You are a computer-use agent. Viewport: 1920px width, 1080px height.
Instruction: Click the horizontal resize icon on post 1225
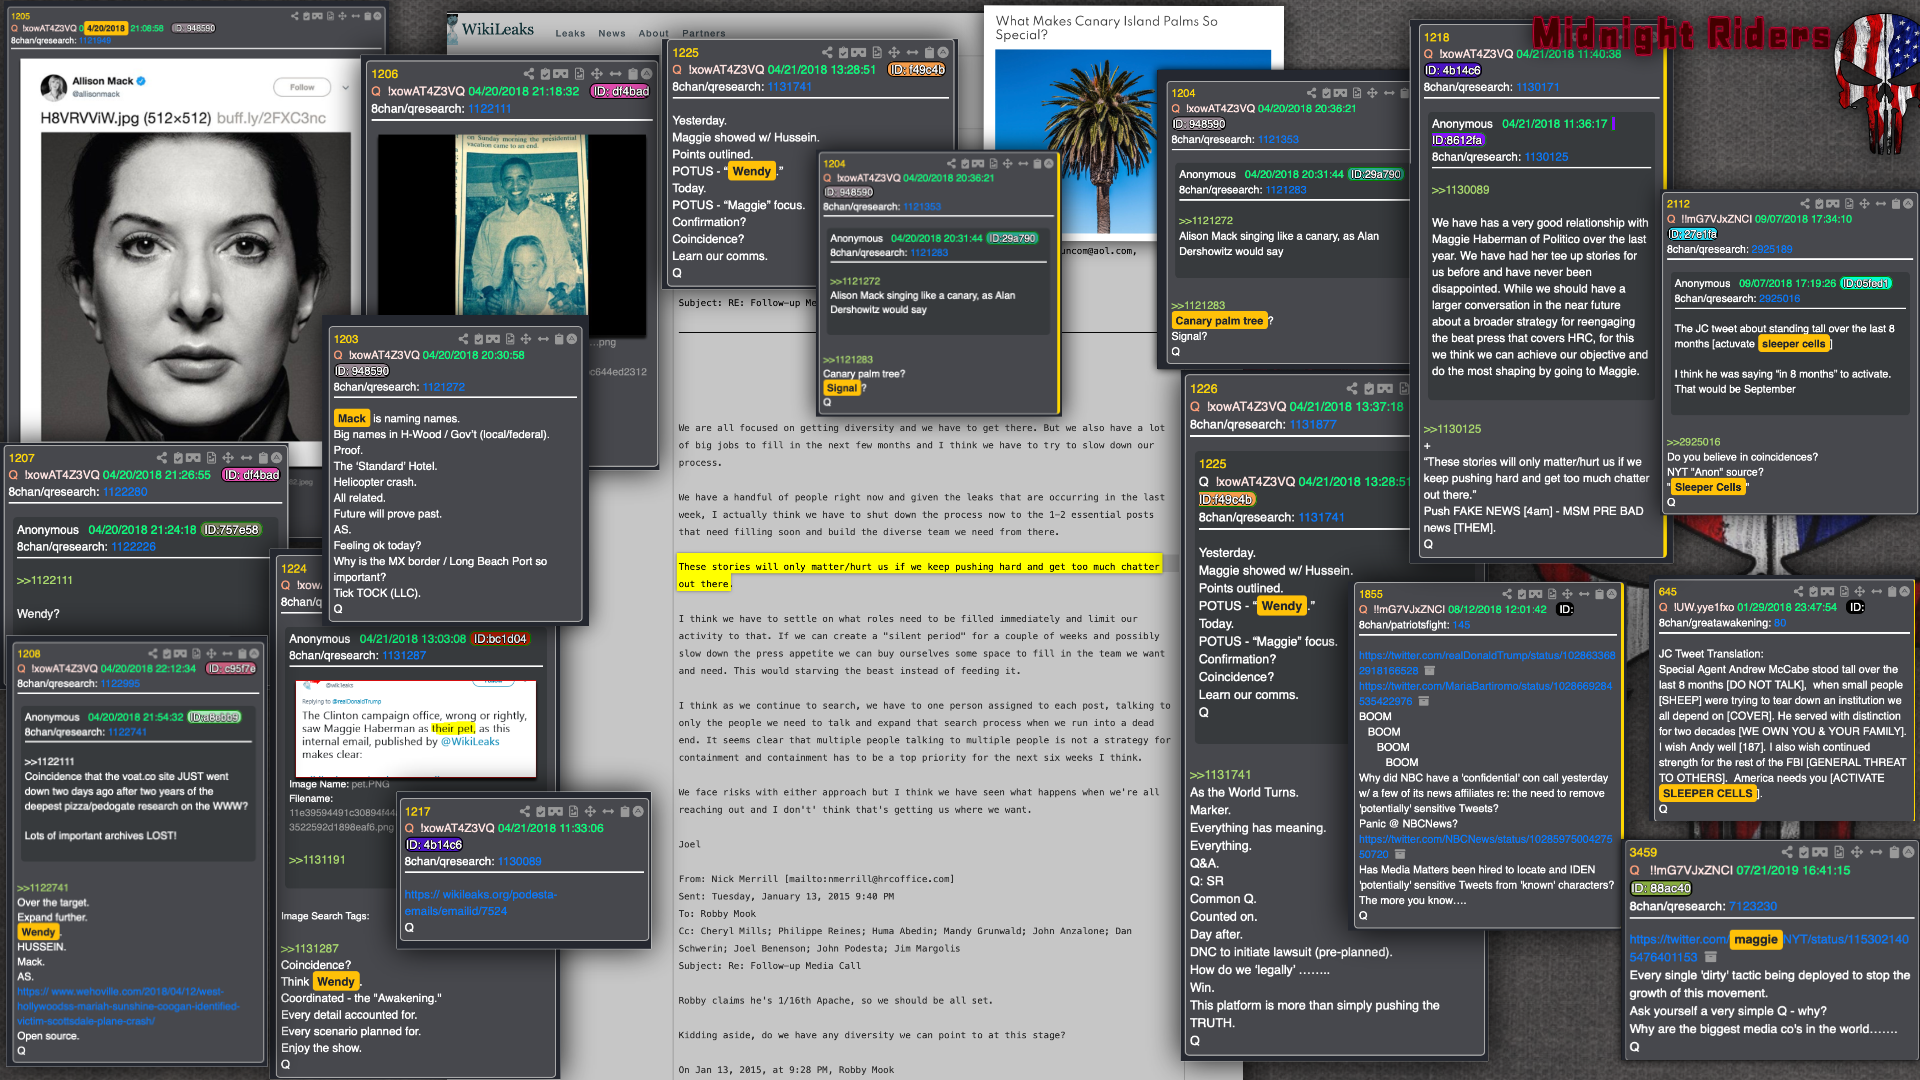point(913,53)
